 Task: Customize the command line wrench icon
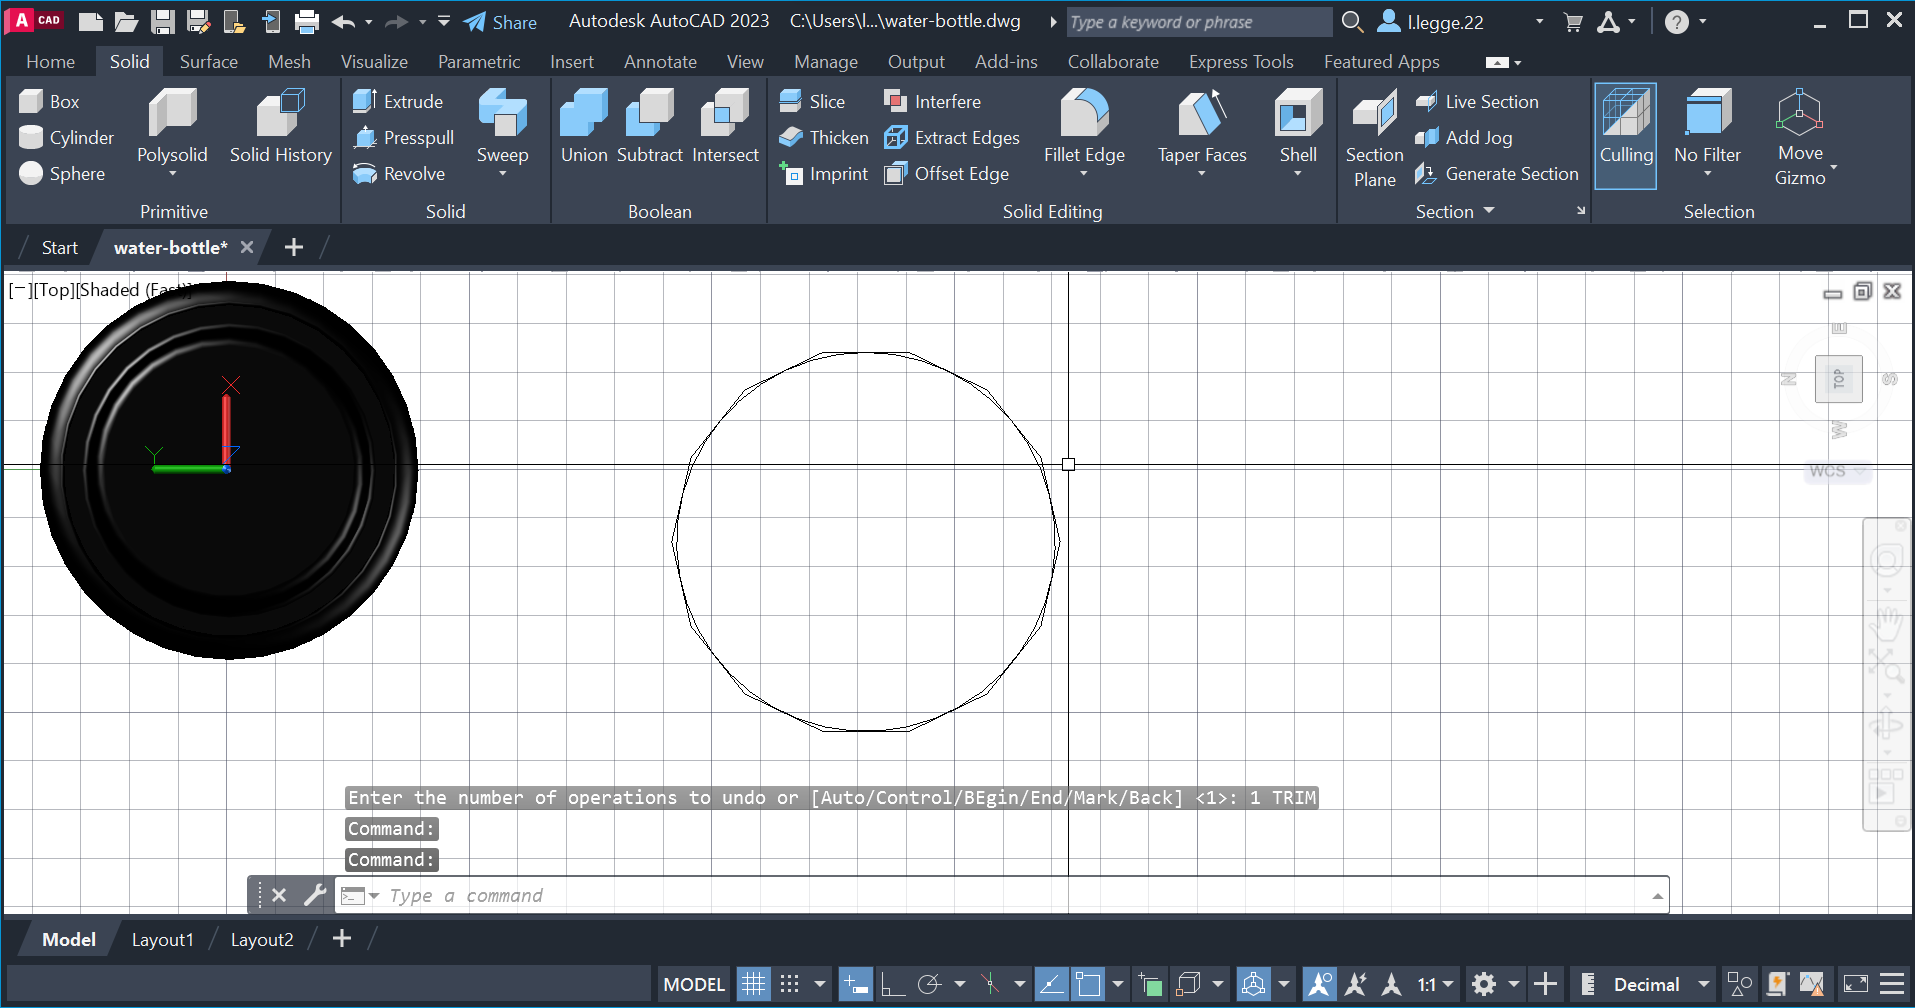[x=314, y=895]
